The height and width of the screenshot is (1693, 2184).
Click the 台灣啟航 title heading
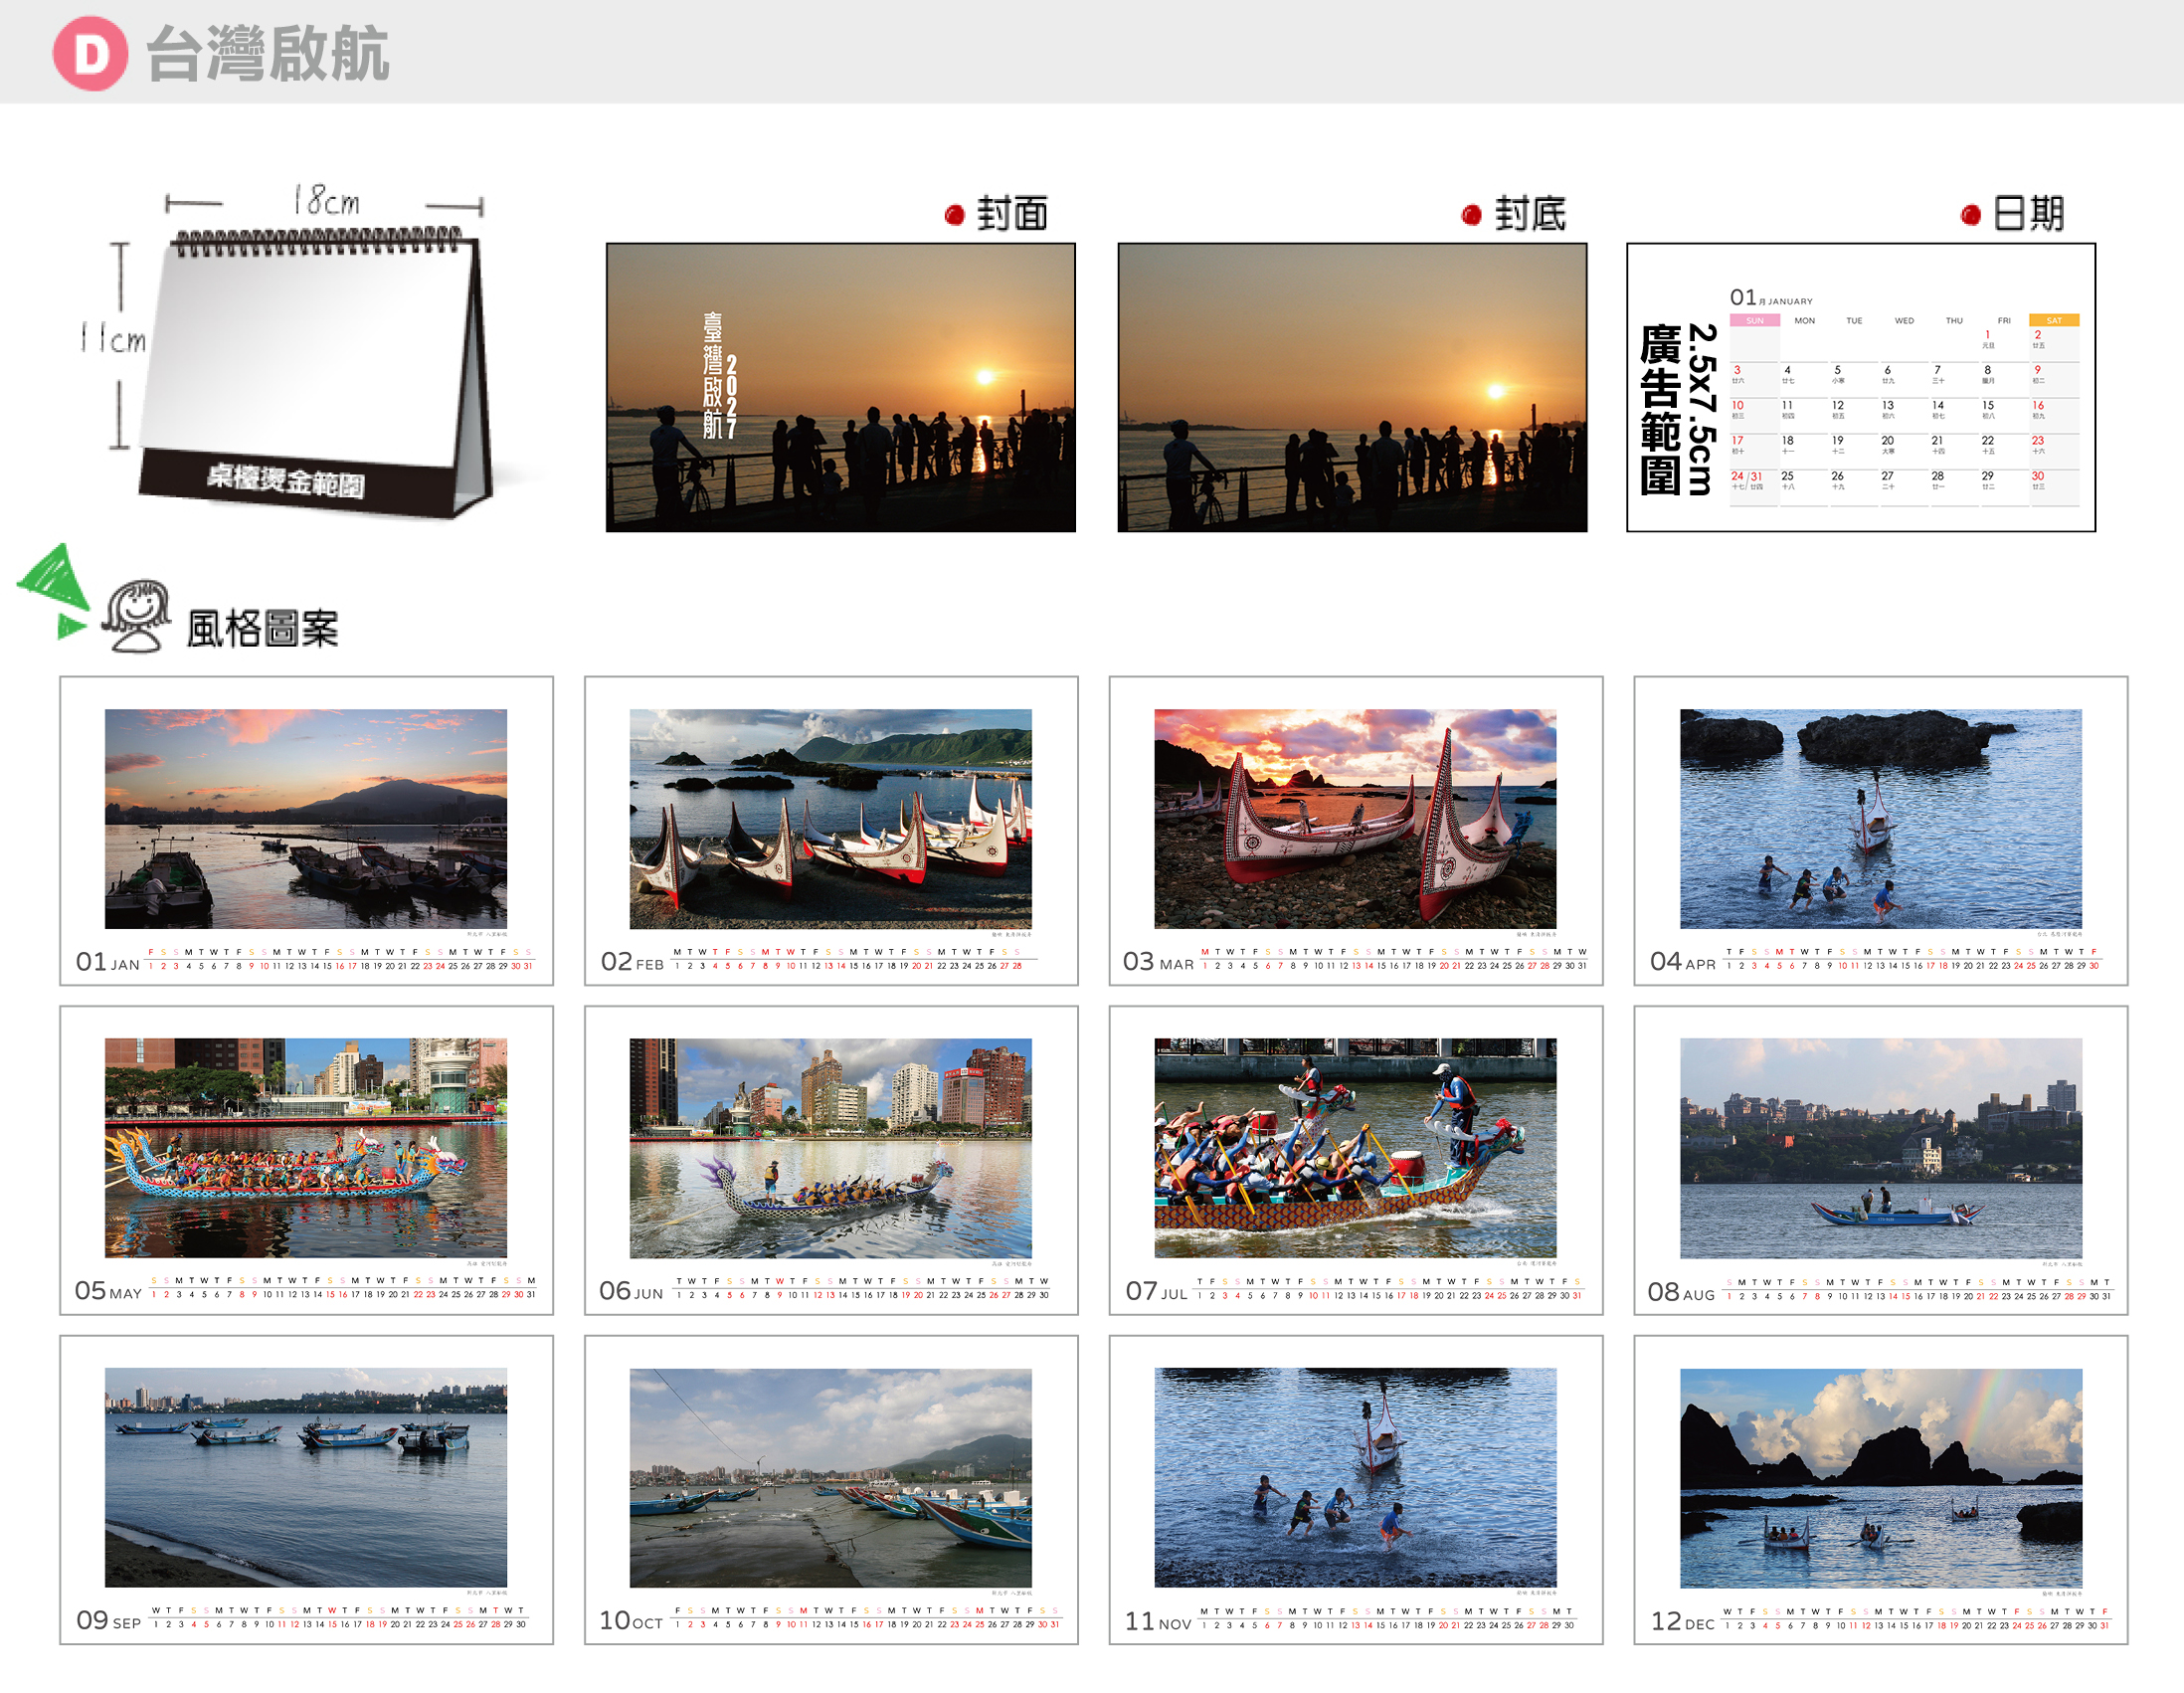pos(268,54)
